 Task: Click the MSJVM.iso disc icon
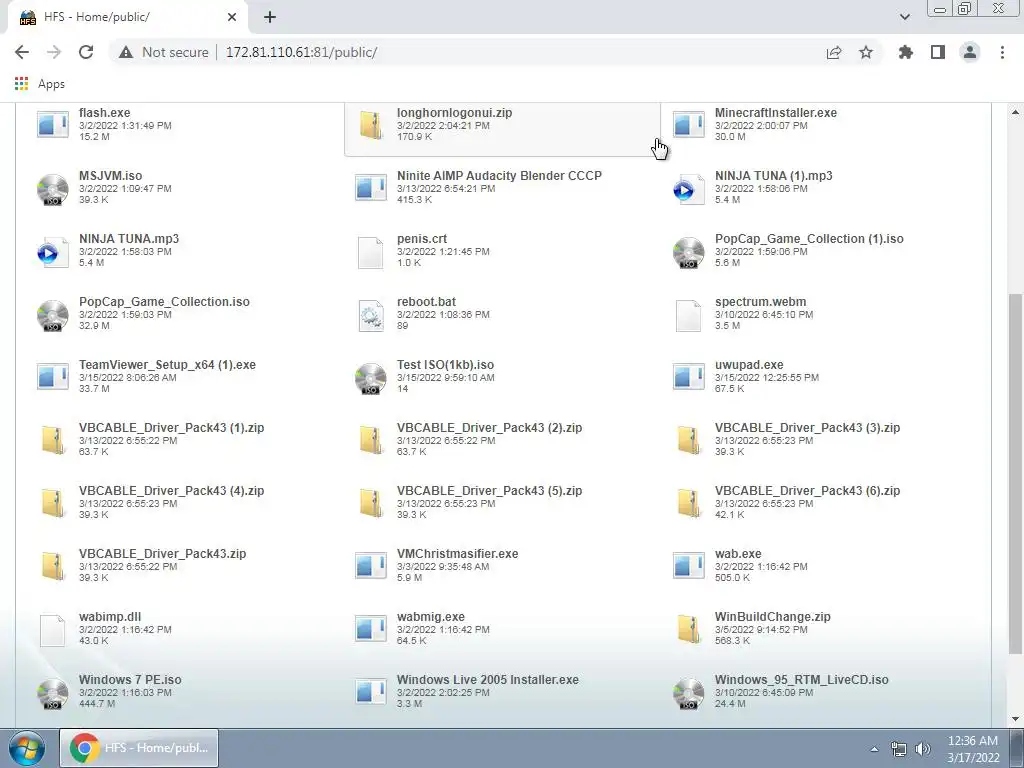tap(52, 189)
